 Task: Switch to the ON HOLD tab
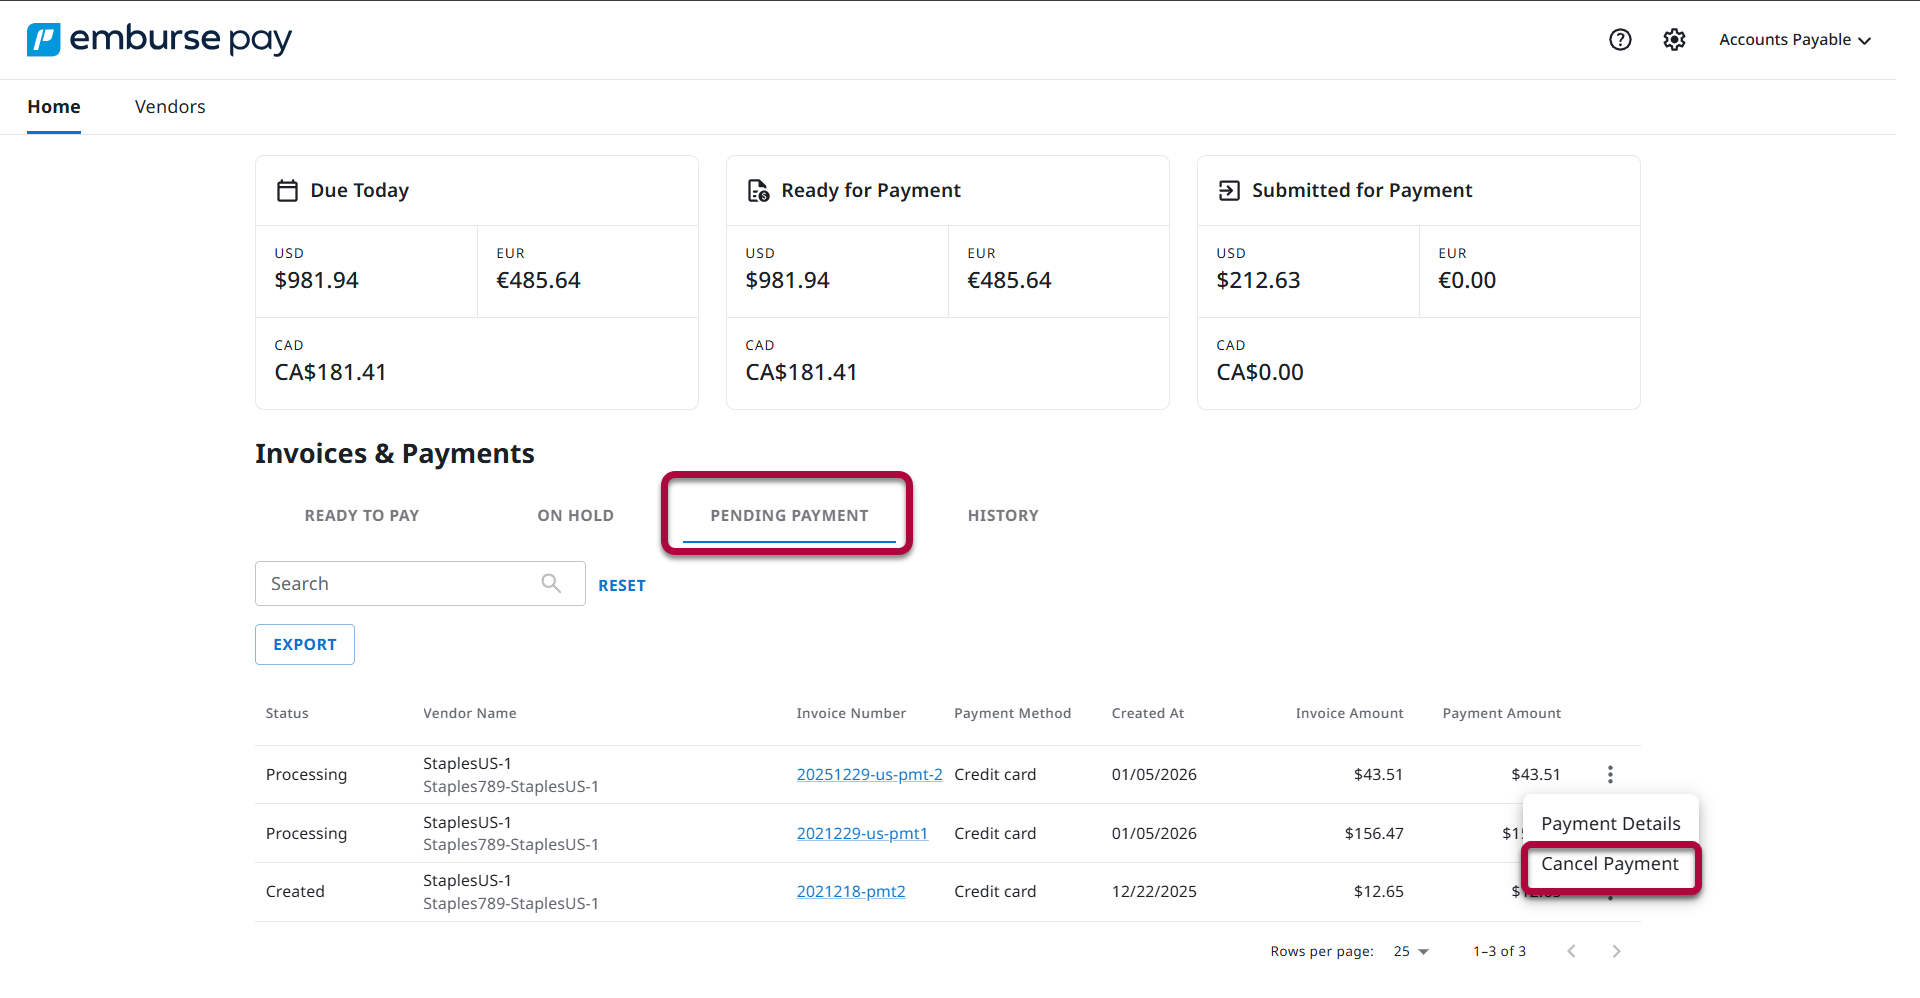click(x=575, y=515)
